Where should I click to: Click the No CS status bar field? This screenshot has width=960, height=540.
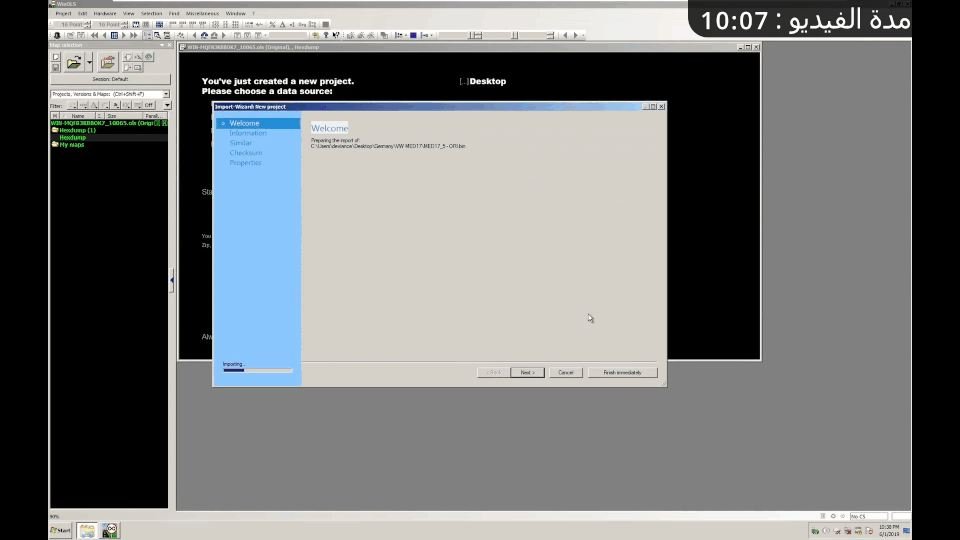coord(868,516)
